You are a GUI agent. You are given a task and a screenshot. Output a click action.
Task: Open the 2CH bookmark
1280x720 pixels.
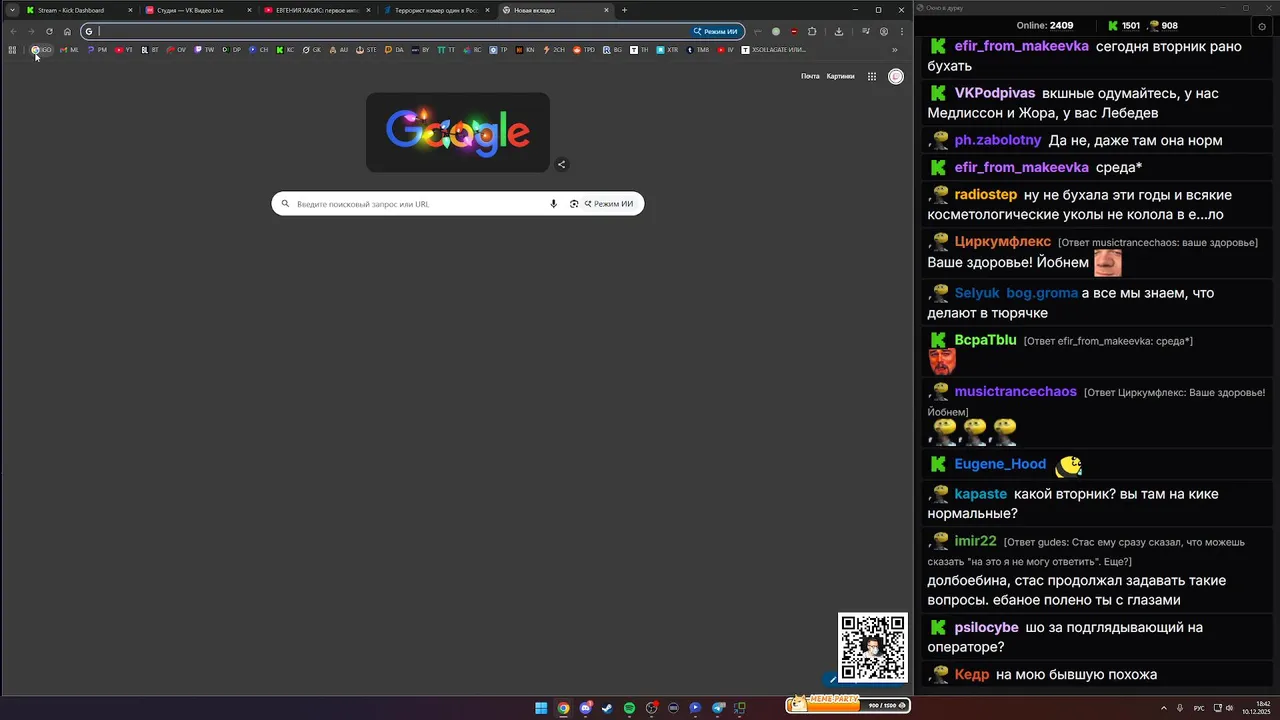click(554, 49)
